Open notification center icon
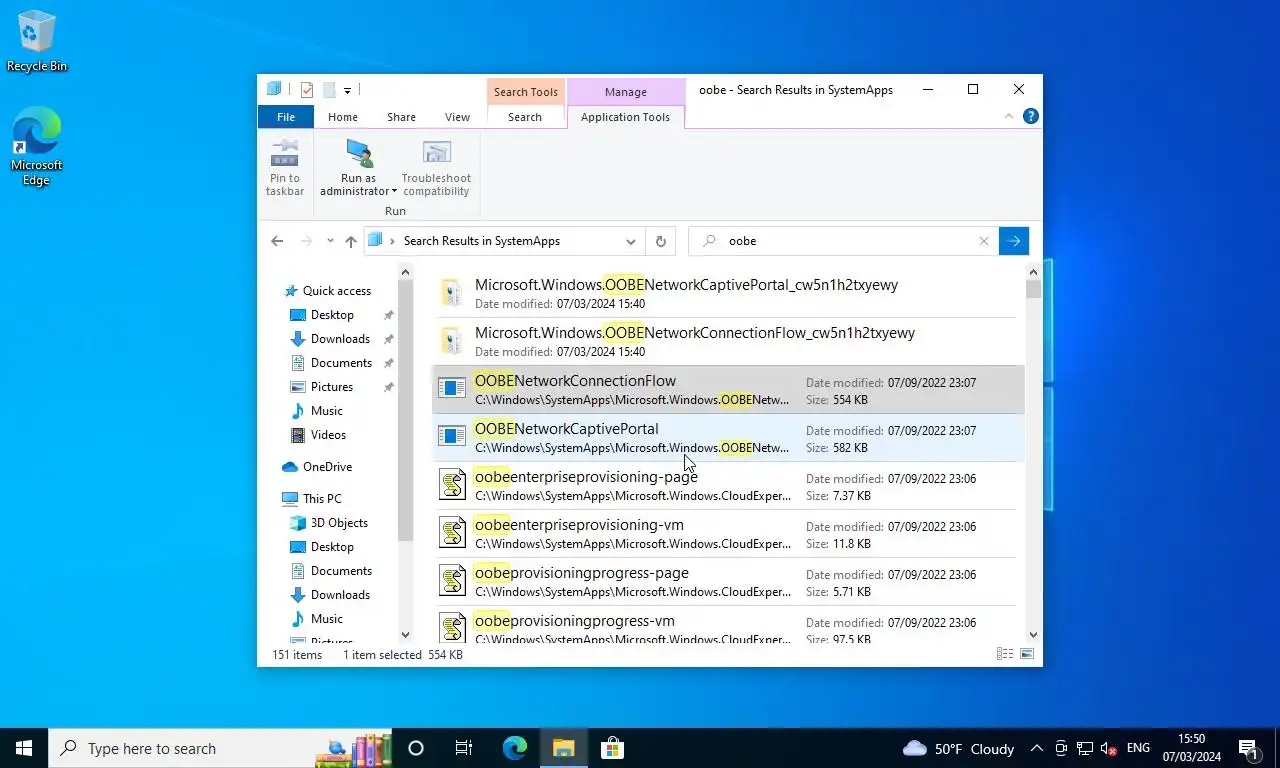Viewport: 1280px width, 768px height. point(1249,748)
